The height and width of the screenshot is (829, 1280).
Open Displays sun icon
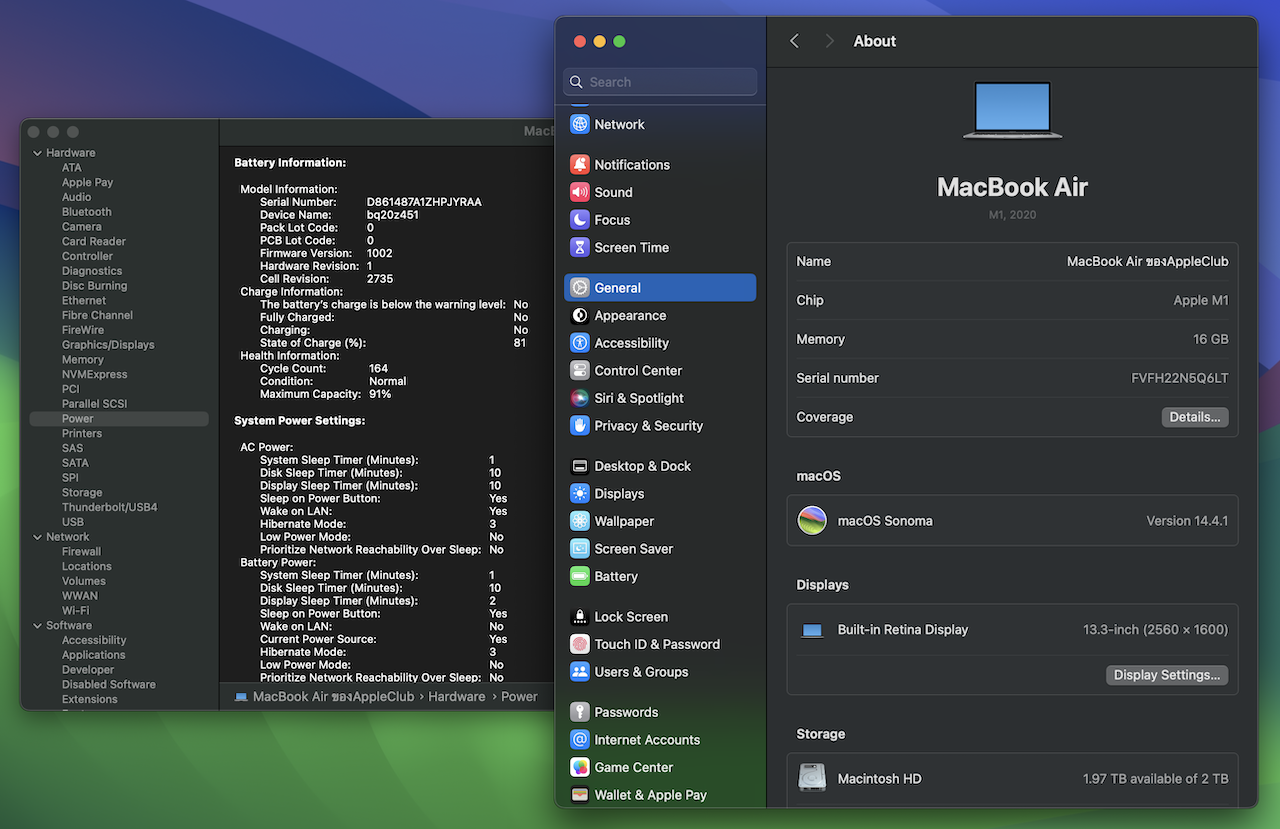tap(580, 494)
